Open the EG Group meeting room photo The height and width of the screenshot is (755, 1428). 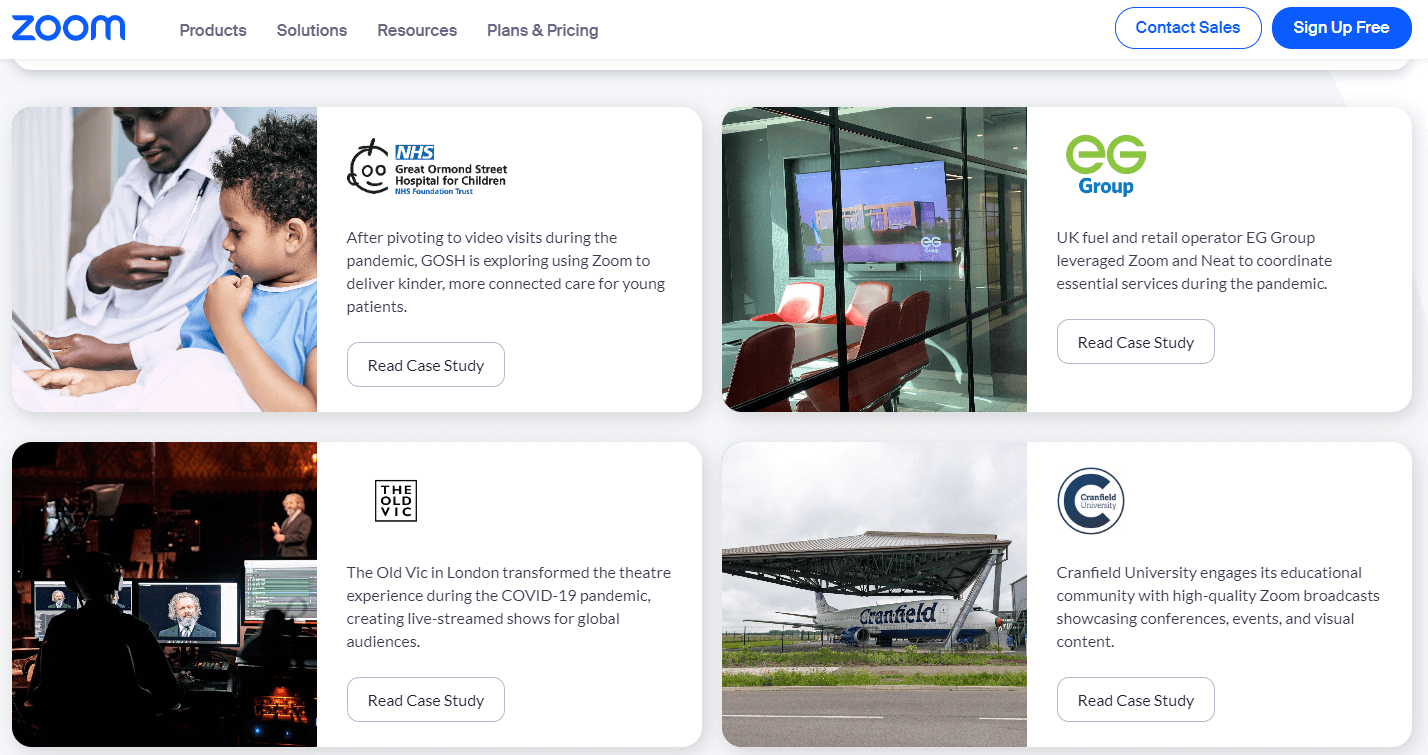(875, 259)
